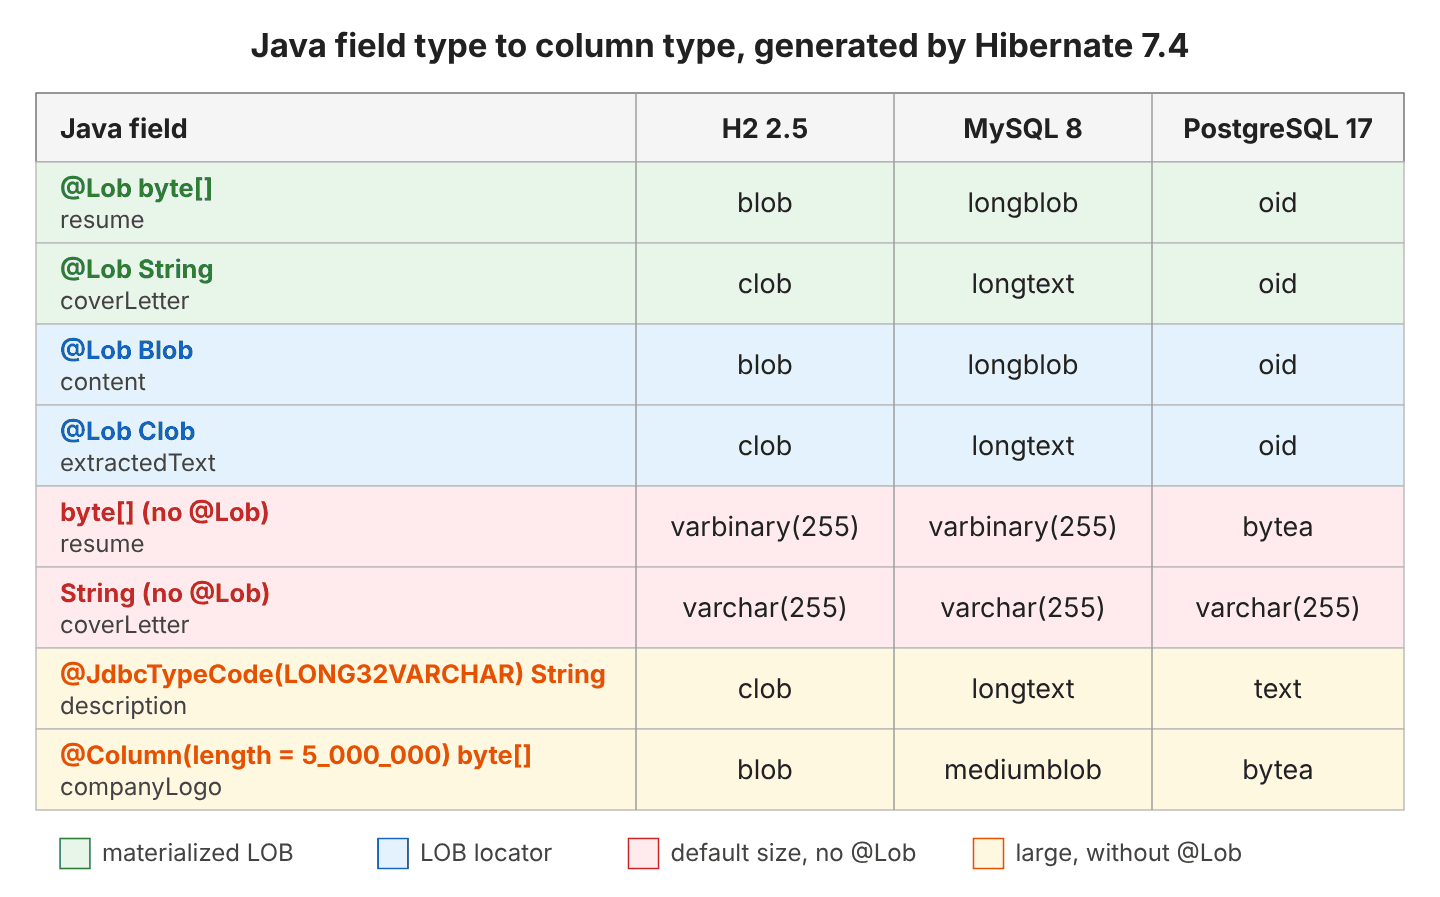Select the 'mediumblob' cell
The height and width of the screenshot is (897, 1440).
click(1023, 770)
